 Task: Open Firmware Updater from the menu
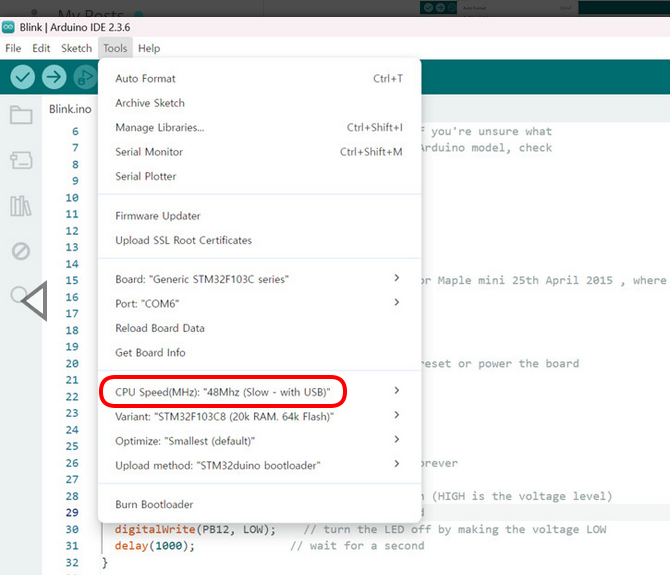point(259,216)
